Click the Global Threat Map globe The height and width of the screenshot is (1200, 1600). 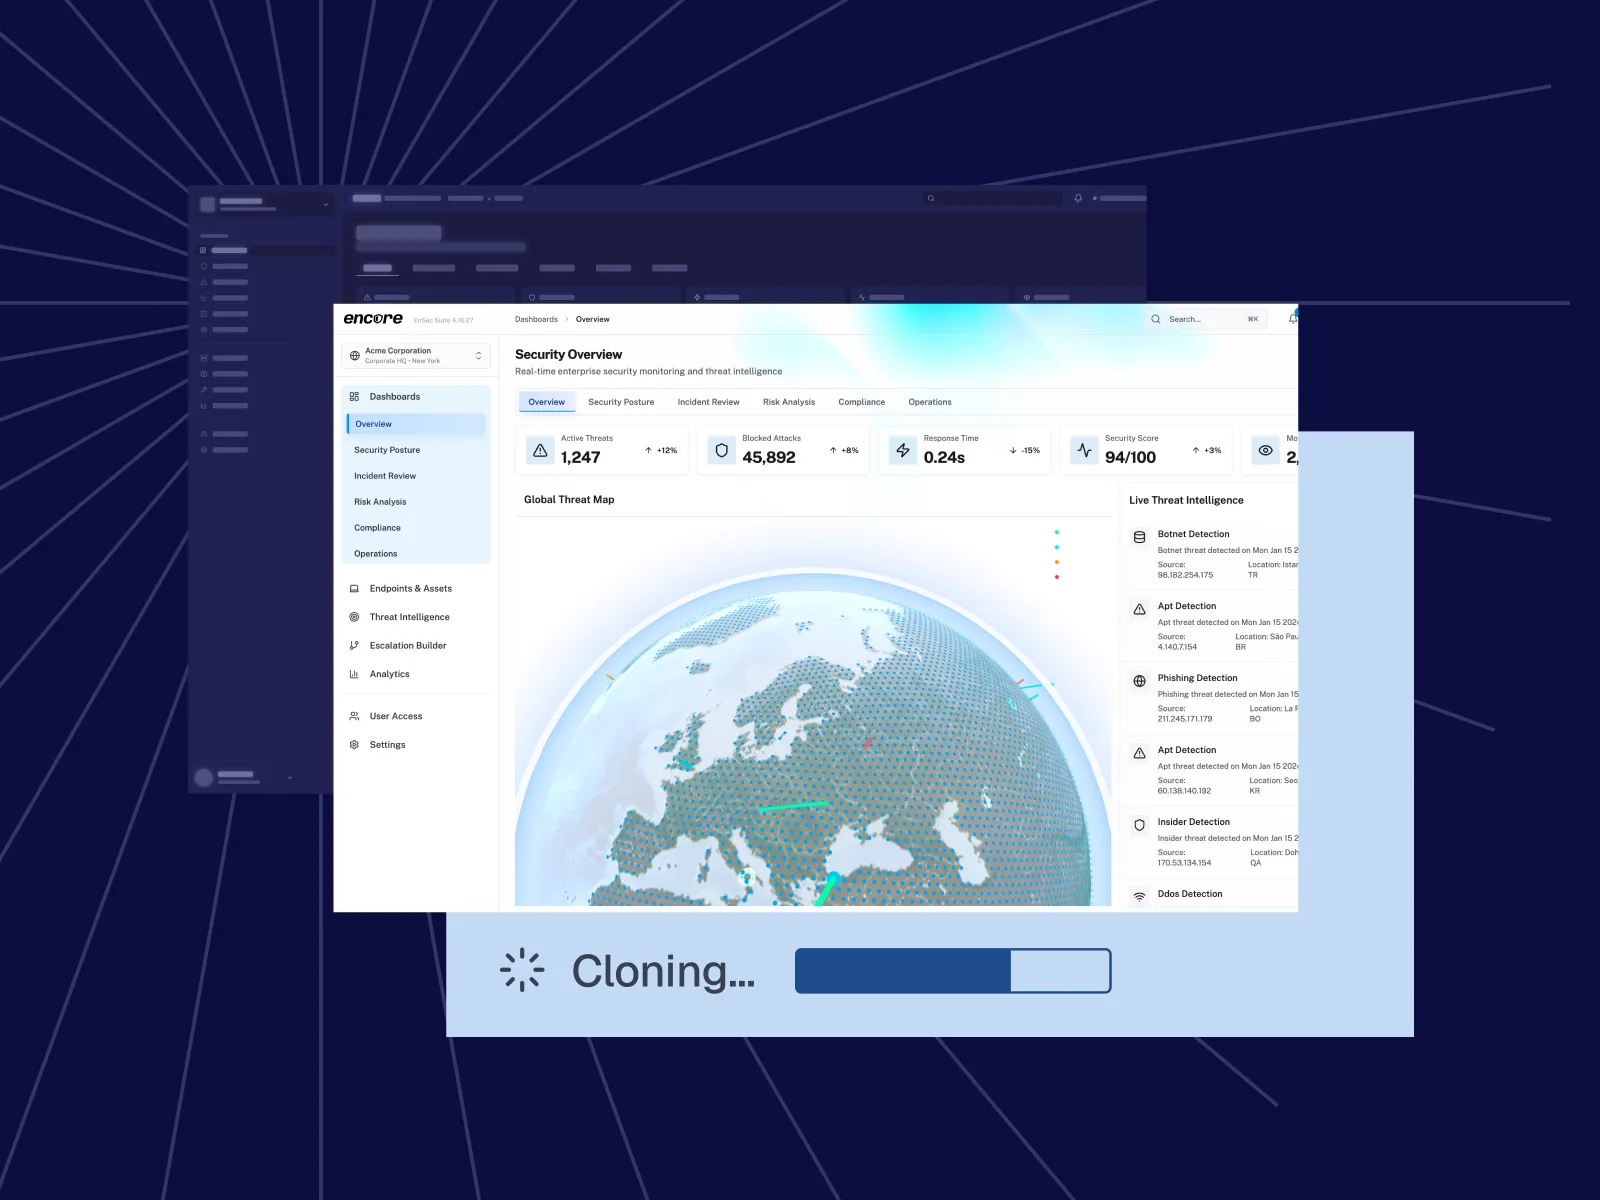812,740
